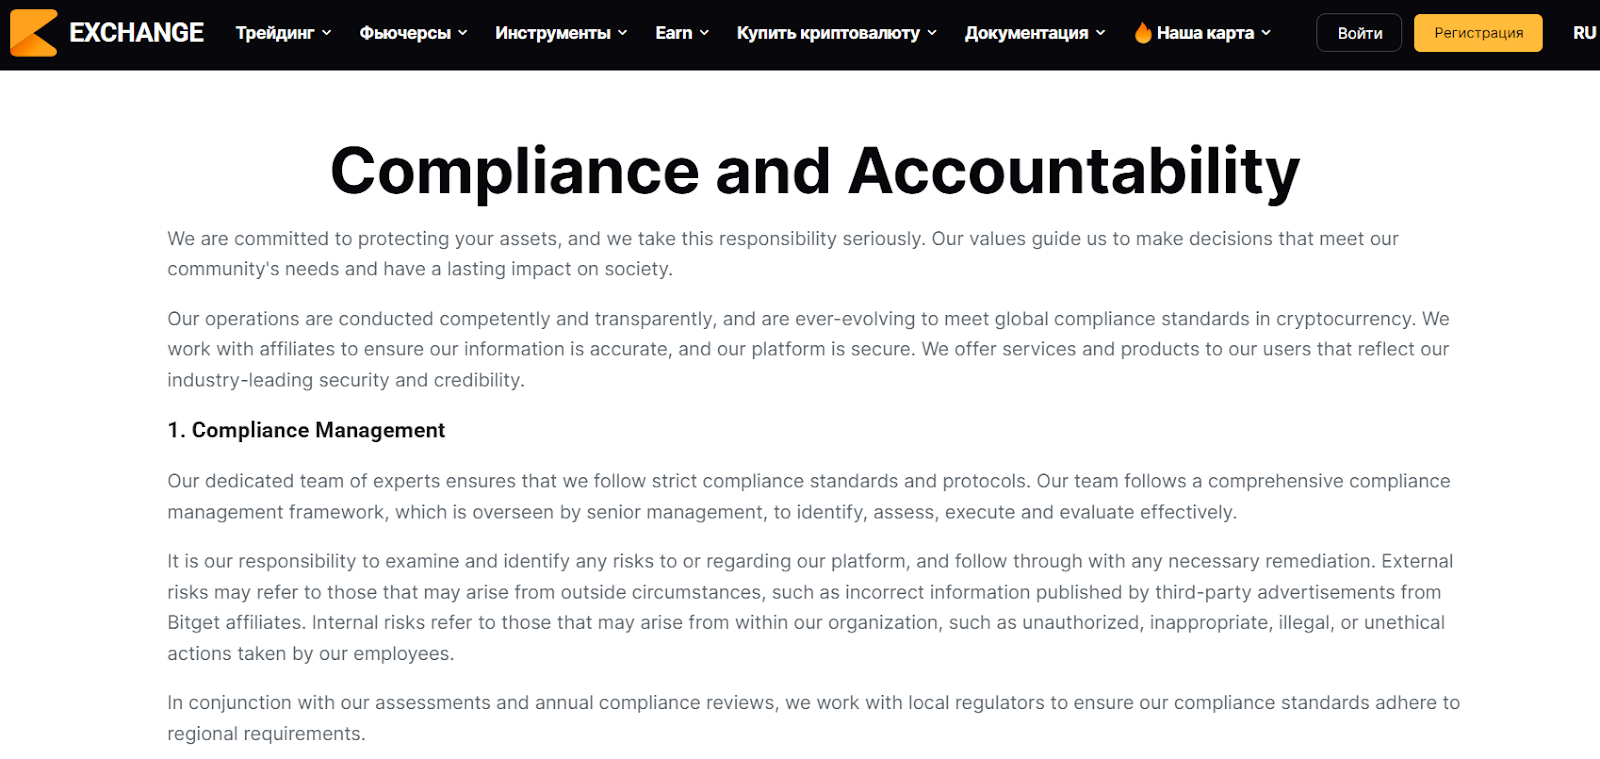Open the Фьючерсы menu
Image resolution: width=1600 pixels, height=759 pixels.
click(405, 33)
